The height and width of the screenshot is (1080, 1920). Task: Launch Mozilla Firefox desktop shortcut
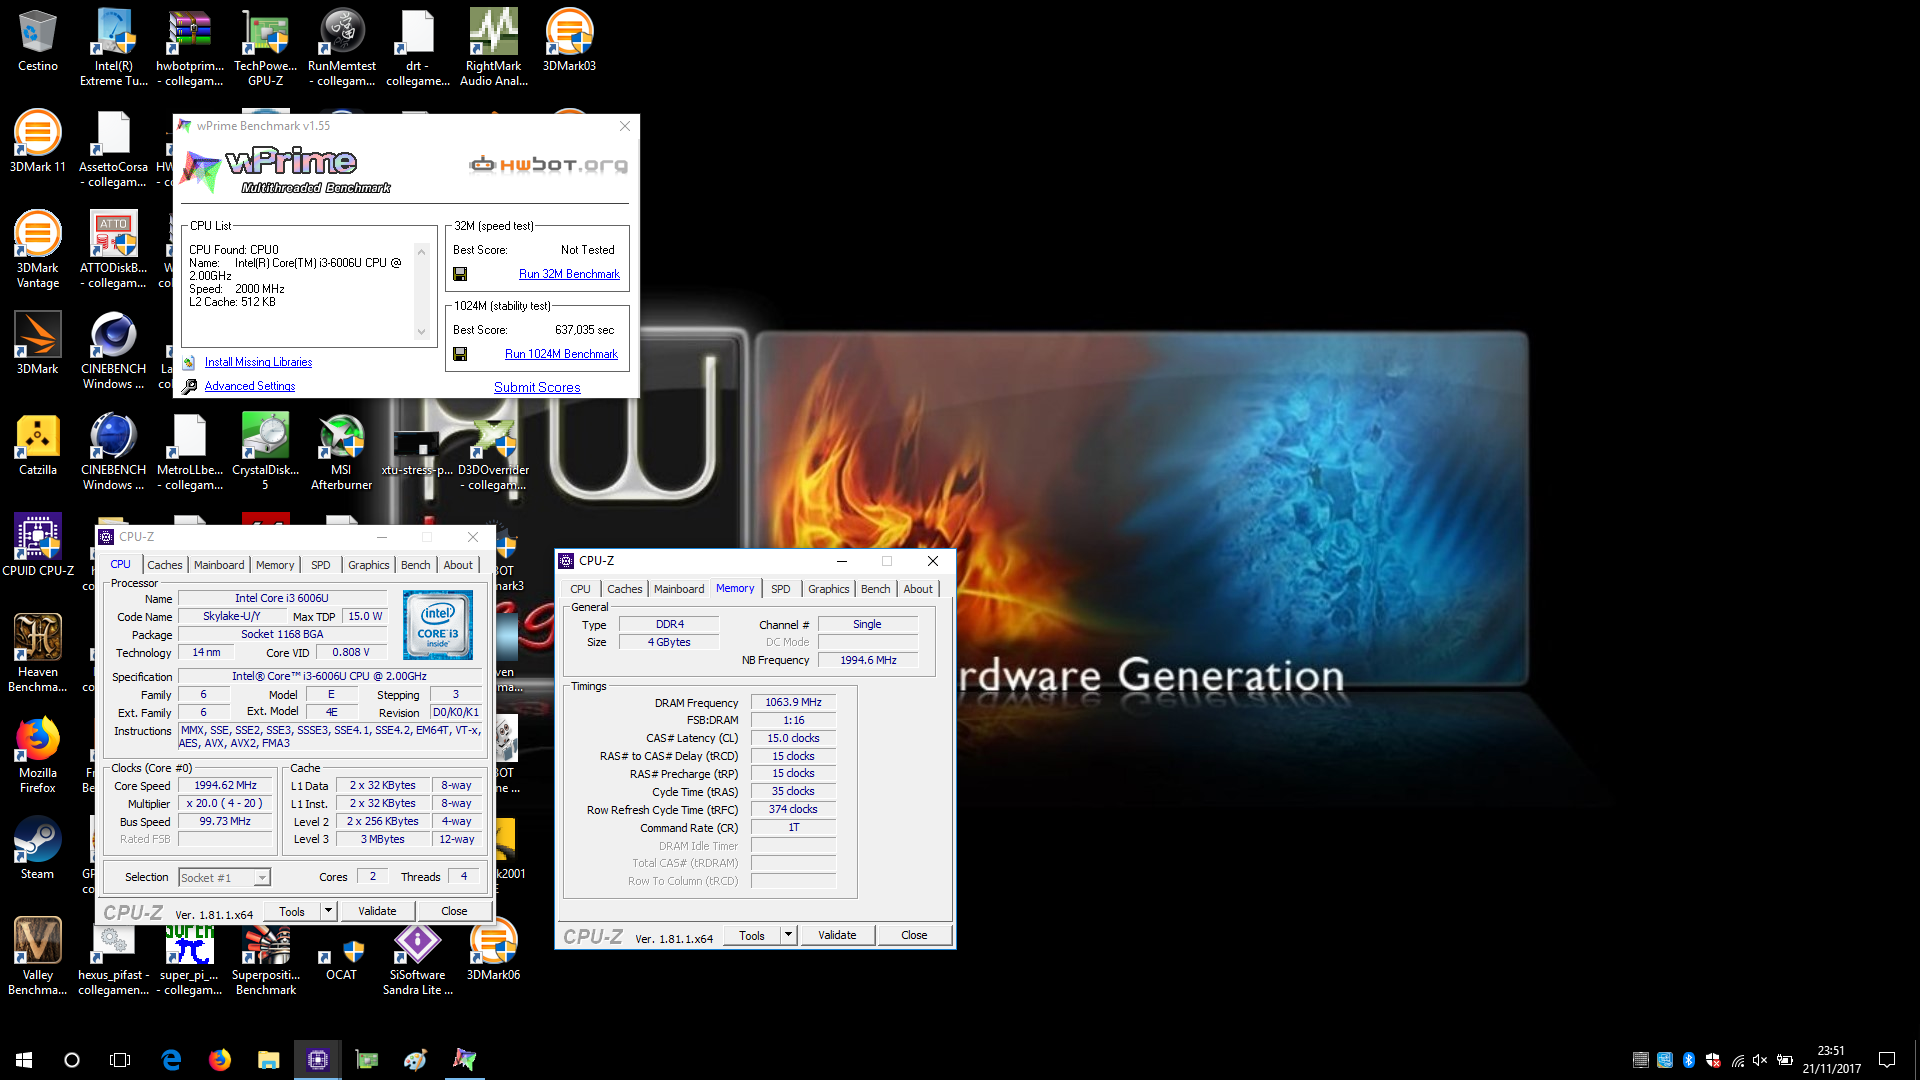pyautogui.click(x=37, y=754)
